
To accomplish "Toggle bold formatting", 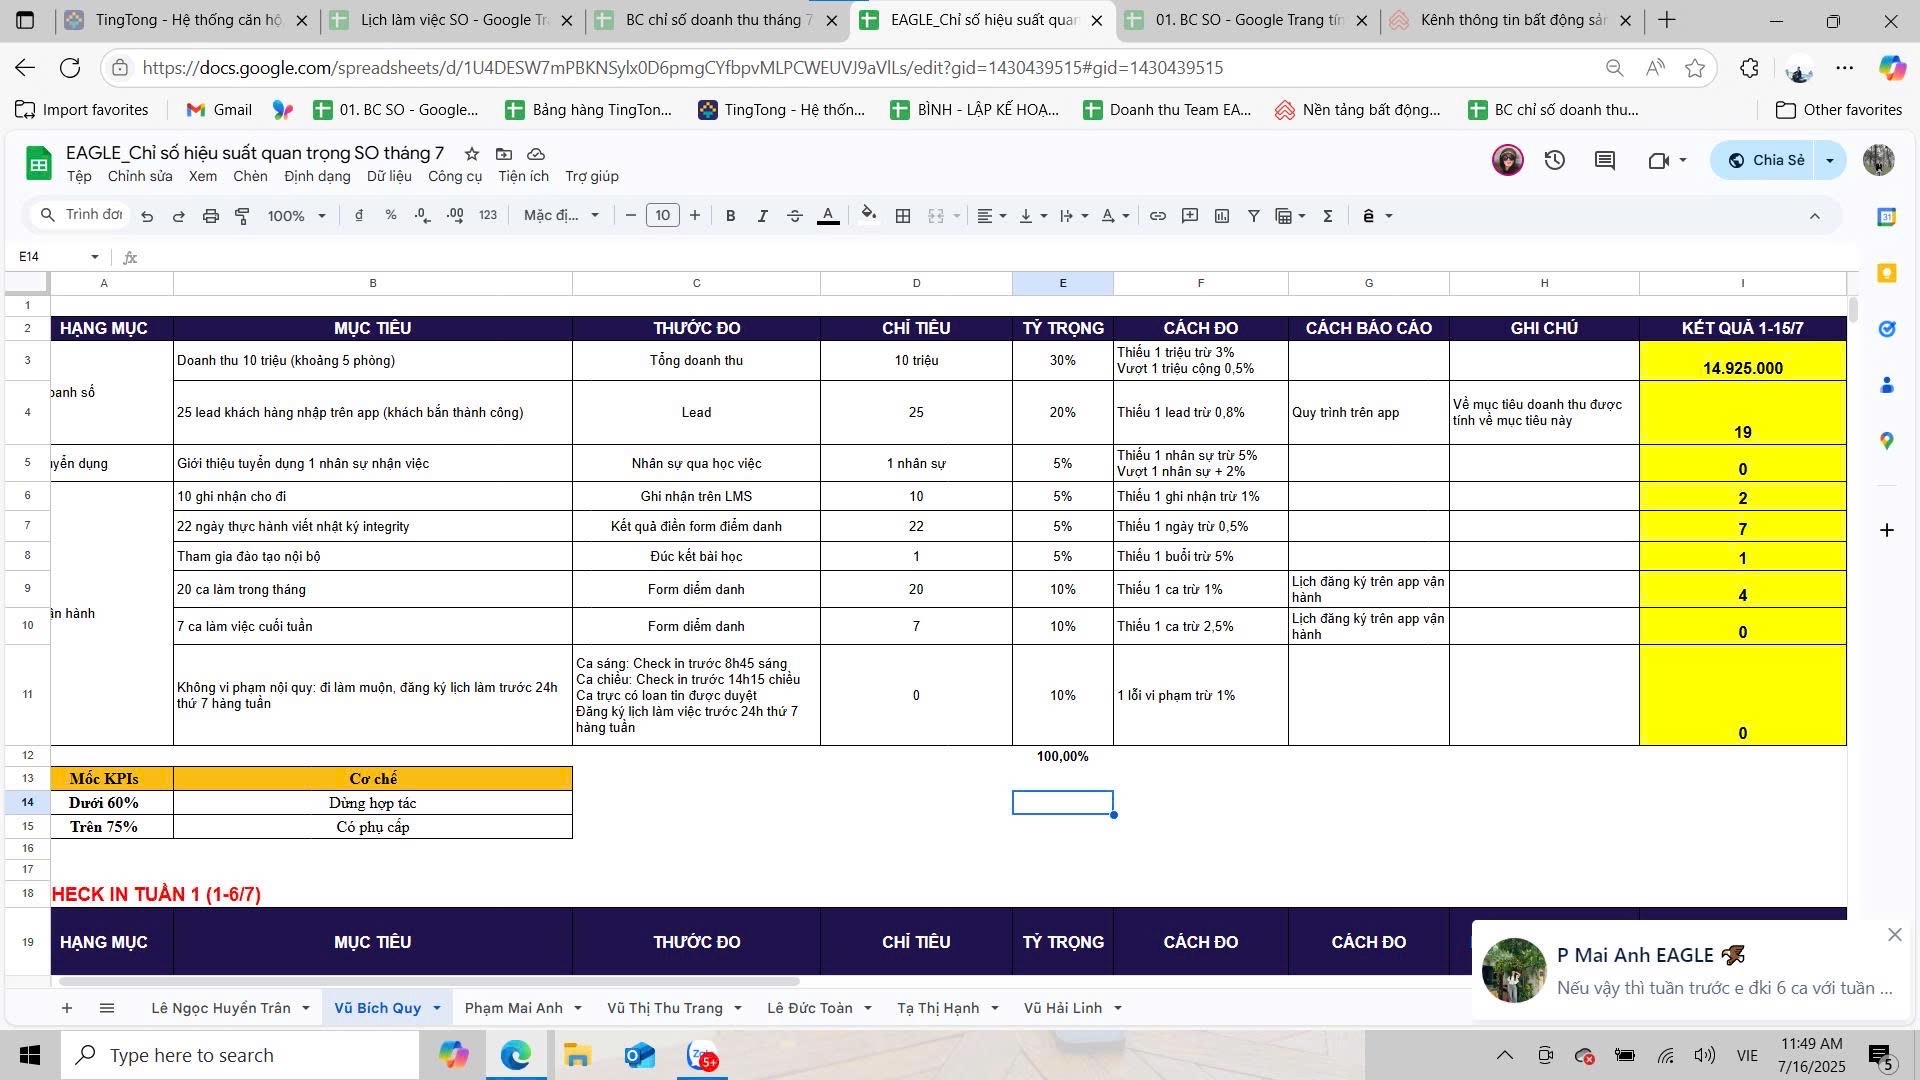I will pyautogui.click(x=730, y=216).
